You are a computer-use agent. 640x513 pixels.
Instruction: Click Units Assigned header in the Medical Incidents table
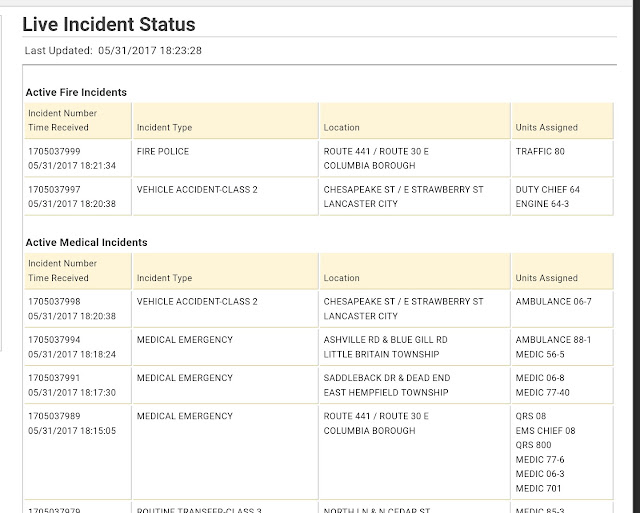[x=546, y=278]
